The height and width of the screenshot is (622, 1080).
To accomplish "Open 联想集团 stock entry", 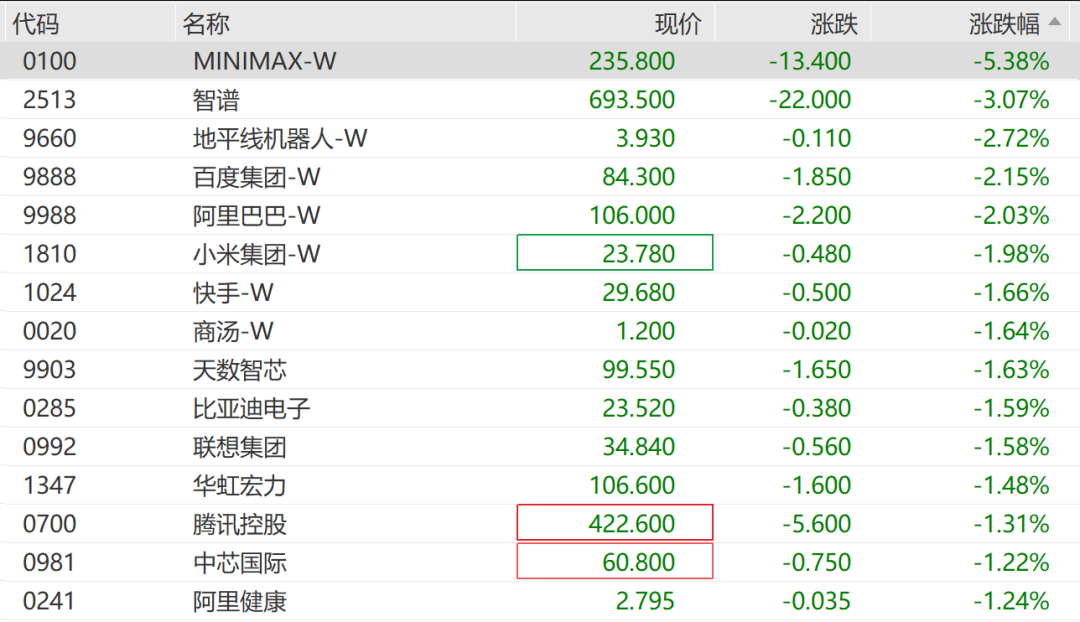I will coord(240,448).
